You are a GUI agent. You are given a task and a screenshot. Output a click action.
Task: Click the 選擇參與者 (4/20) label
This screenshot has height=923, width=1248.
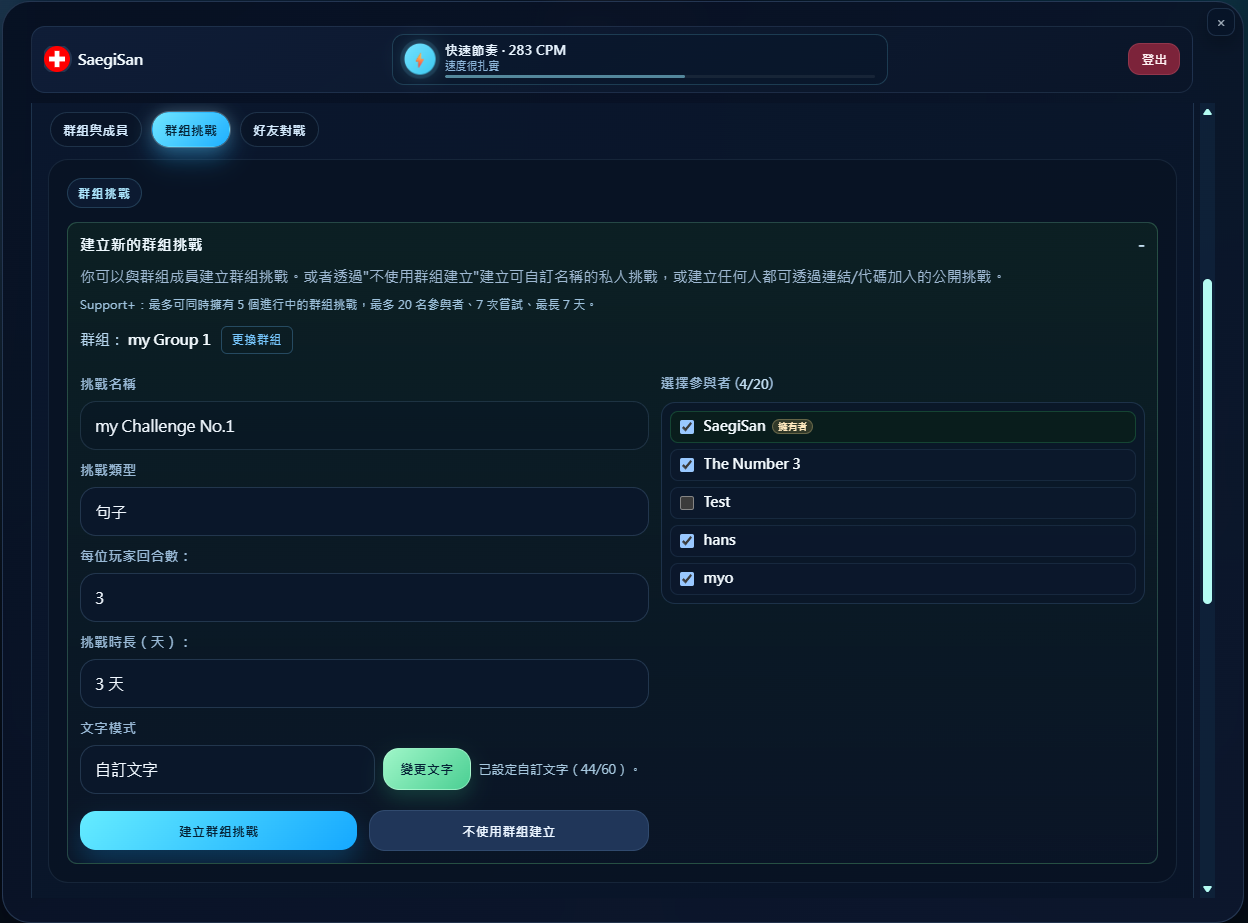pyautogui.click(x=717, y=383)
